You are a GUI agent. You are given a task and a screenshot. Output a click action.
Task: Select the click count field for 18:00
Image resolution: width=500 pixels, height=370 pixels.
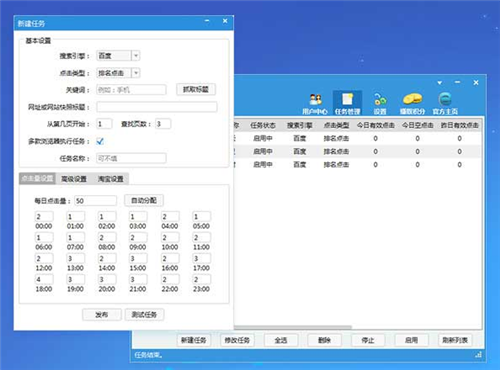tap(44, 279)
